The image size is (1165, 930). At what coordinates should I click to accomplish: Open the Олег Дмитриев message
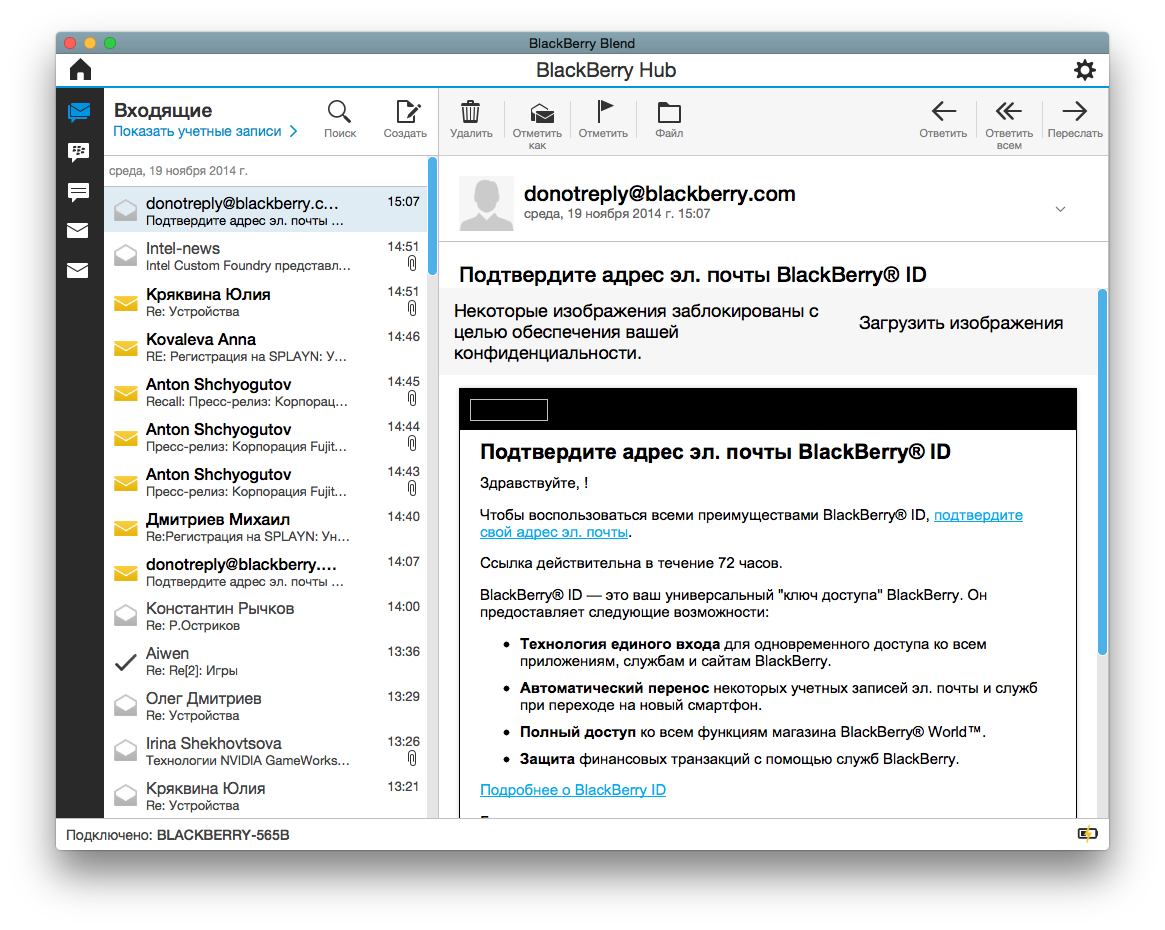point(266,706)
